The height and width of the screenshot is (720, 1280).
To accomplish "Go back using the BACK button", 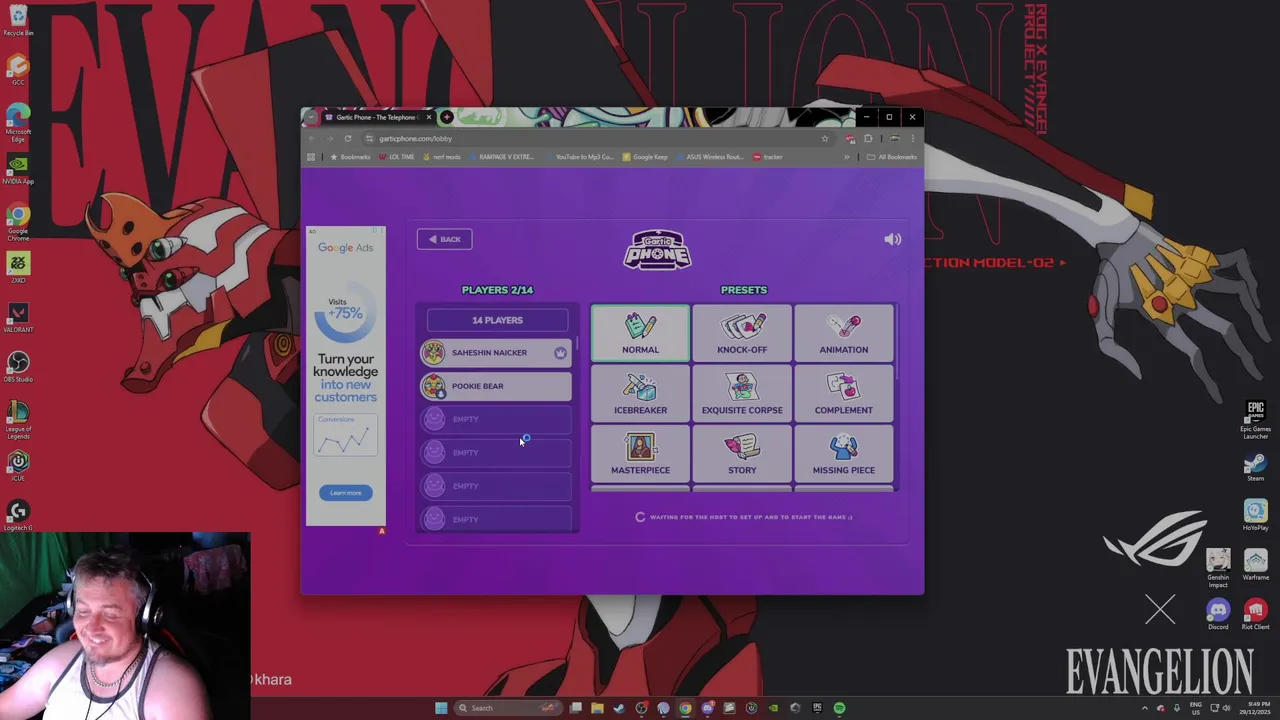I will coord(444,239).
